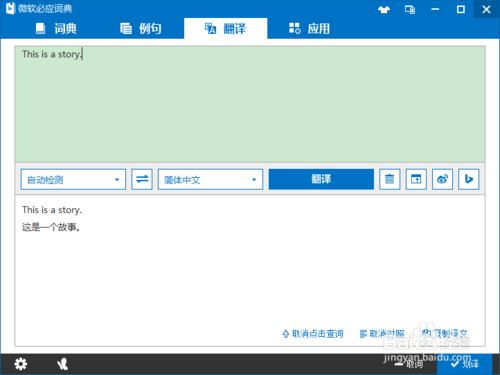Click into the green source text box
The width and height of the screenshot is (500, 375).
point(250,104)
